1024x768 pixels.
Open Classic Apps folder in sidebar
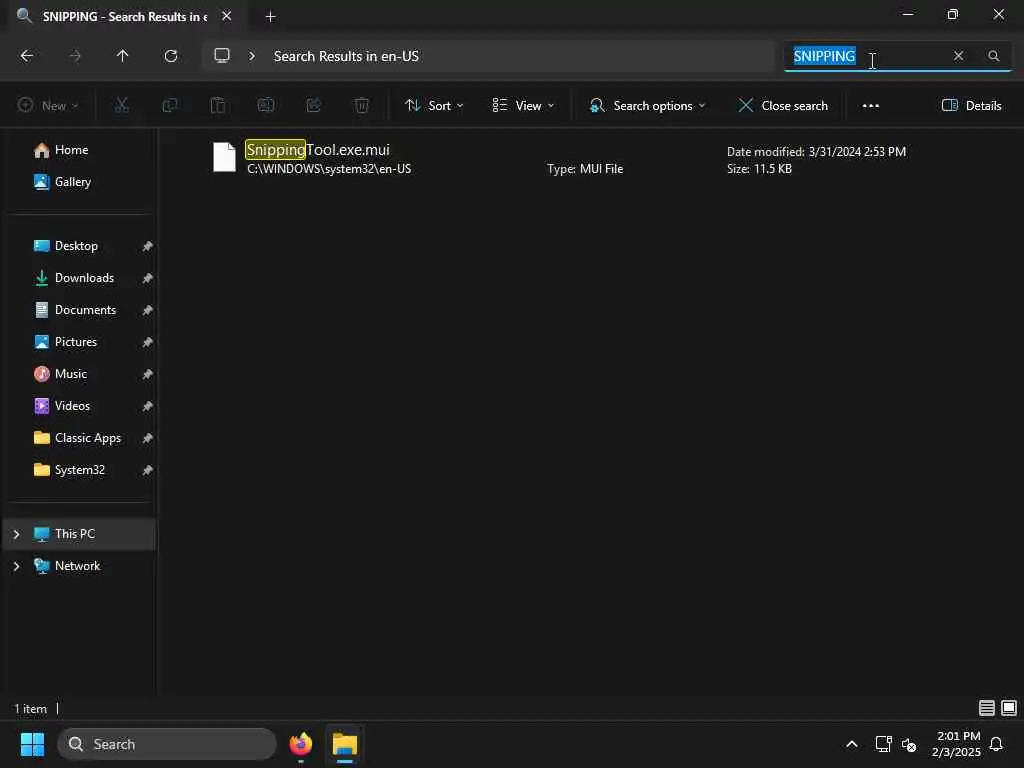tap(88, 438)
